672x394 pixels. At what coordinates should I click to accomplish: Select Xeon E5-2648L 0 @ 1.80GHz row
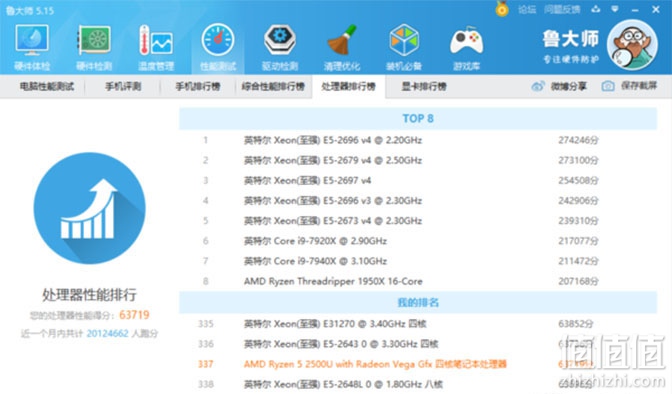(418, 384)
